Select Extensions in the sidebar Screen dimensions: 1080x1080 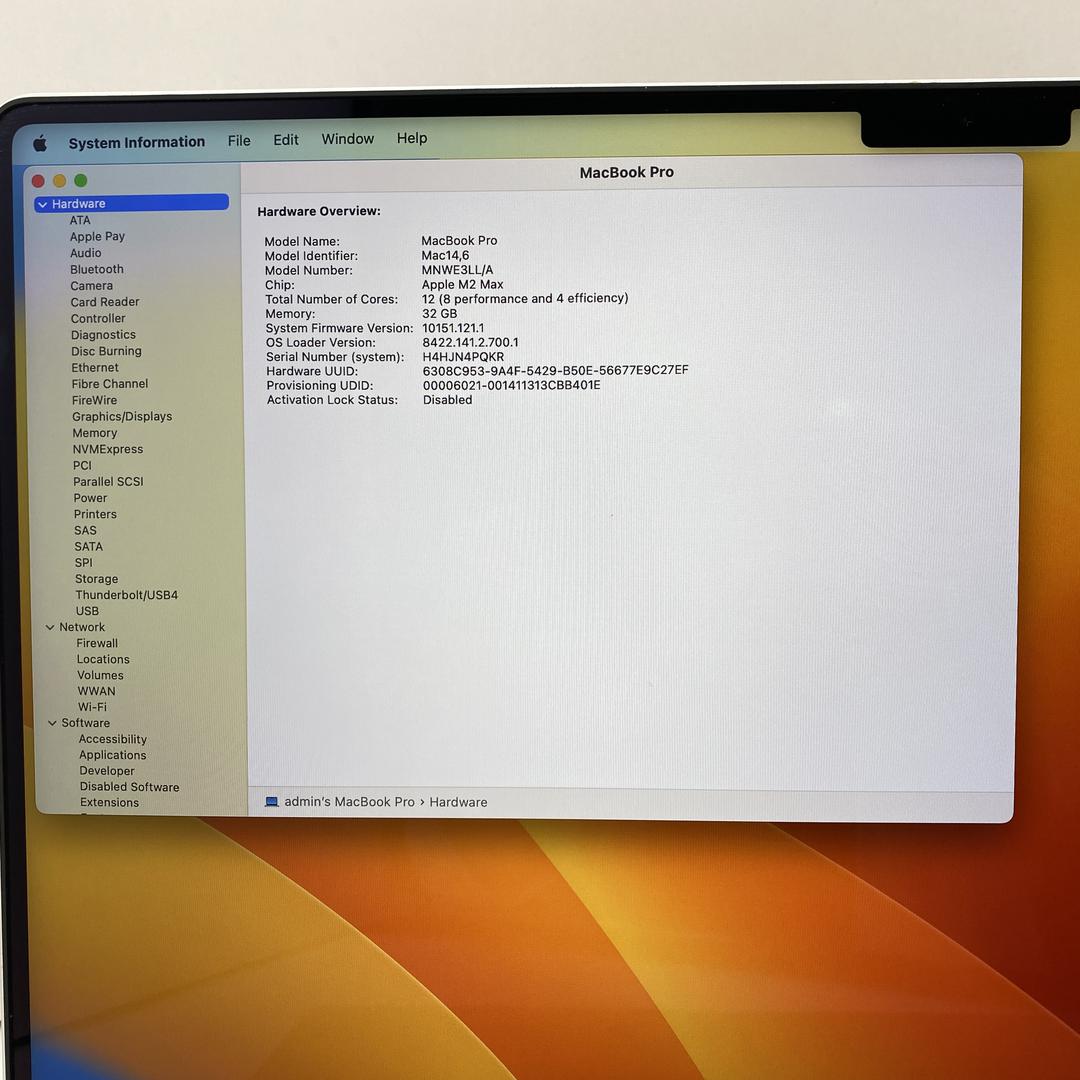110,803
